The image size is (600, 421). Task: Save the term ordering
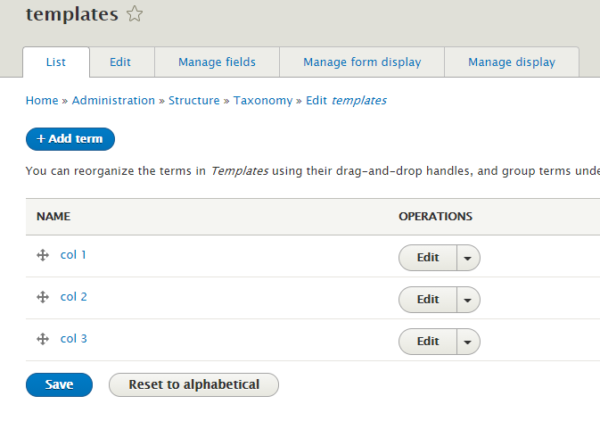tap(58, 385)
